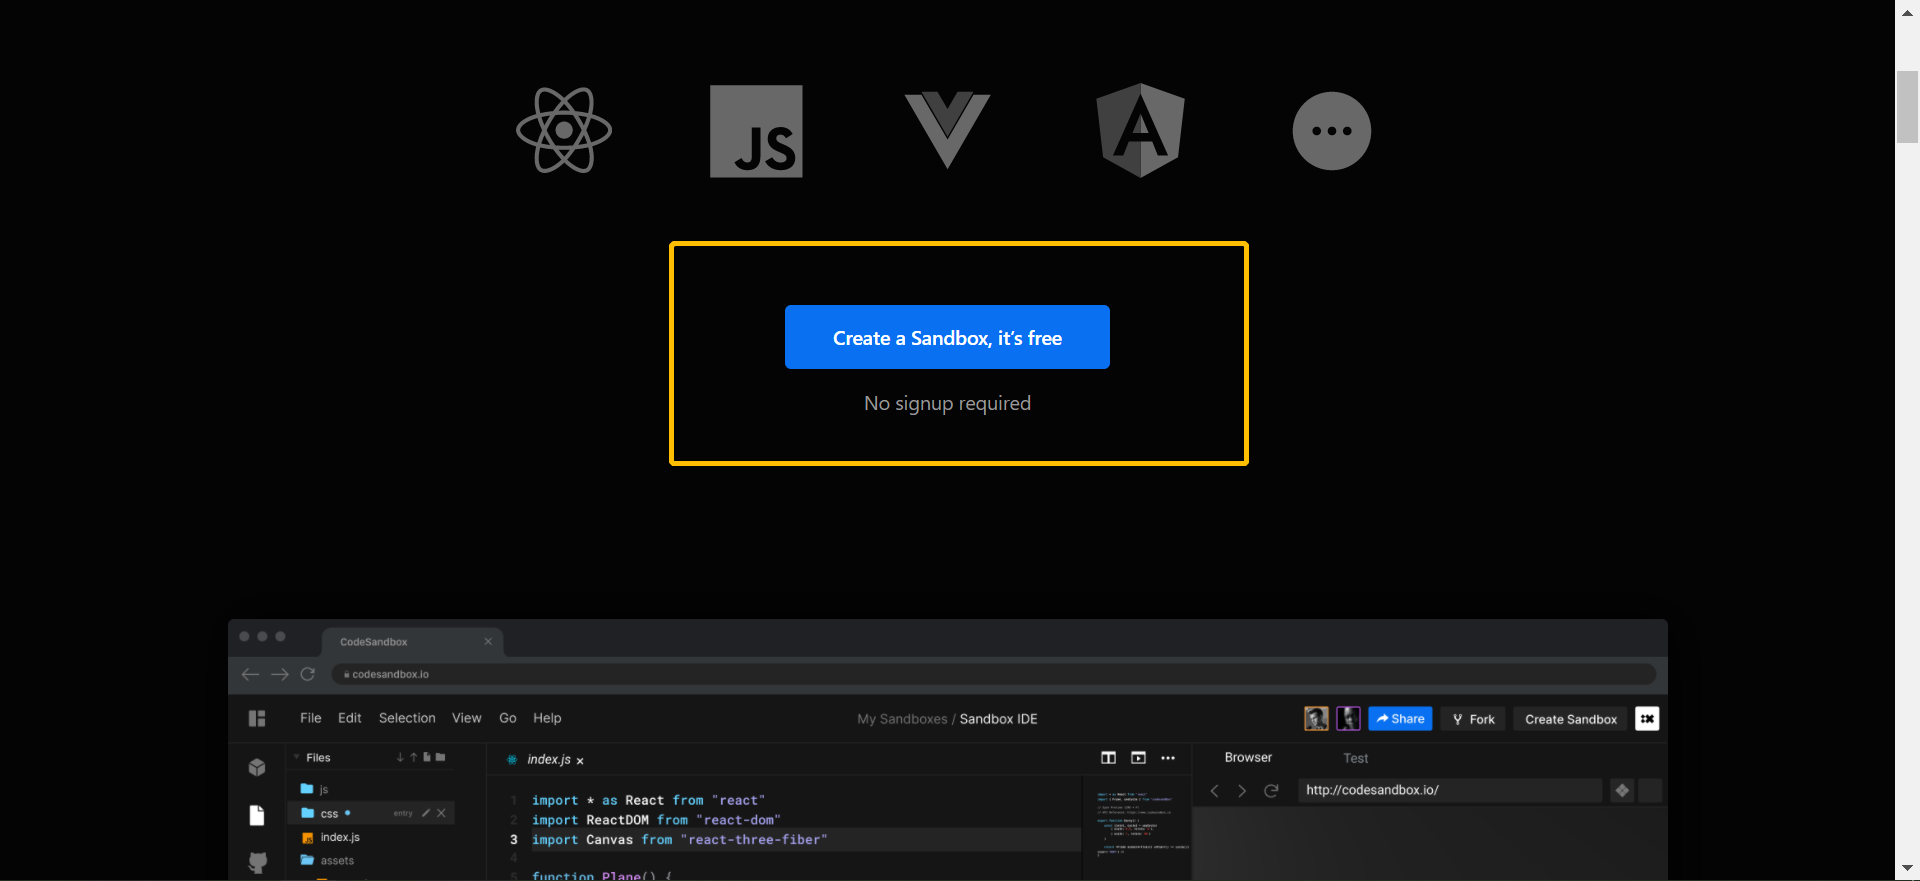The height and width of the screenshot is (881, 1920).
Task: Open the Selection menu
Action: (x=407, y=718)
